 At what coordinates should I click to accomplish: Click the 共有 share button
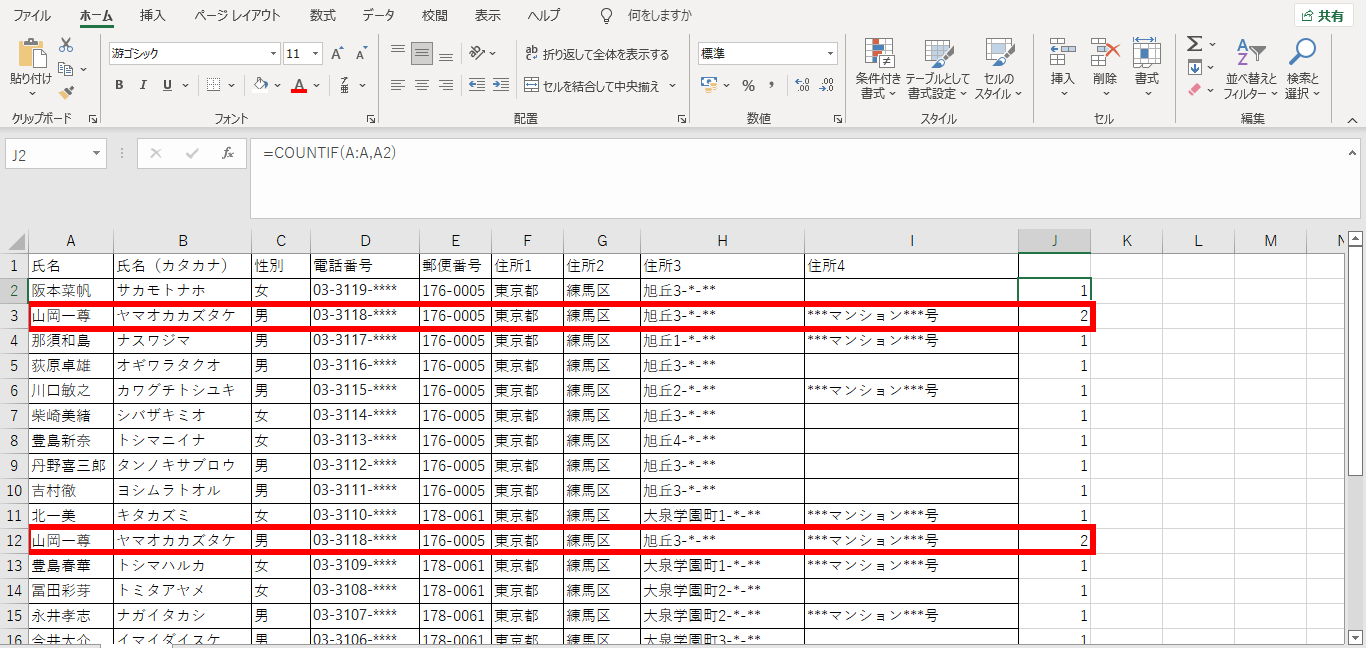[x=1322, y=15]
